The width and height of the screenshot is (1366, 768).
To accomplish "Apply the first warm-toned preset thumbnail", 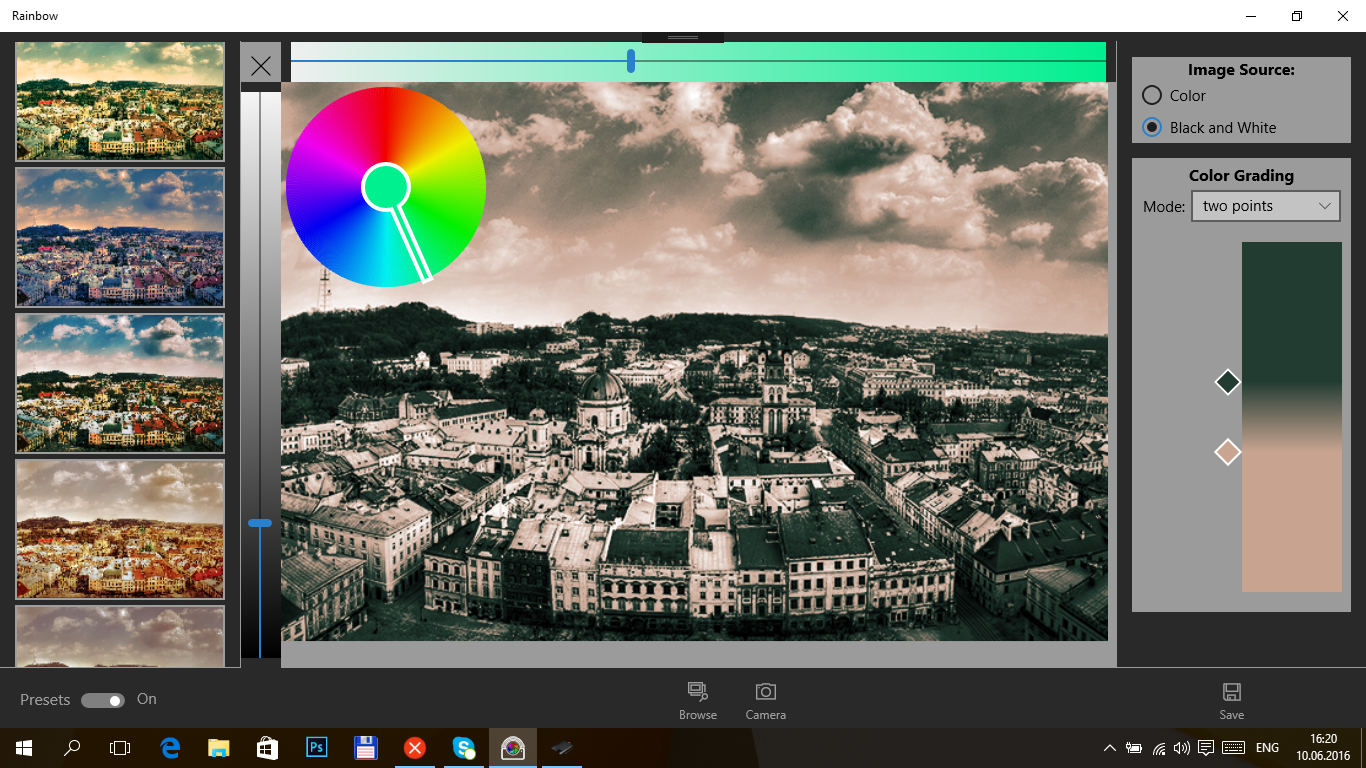I will coord(120,101).
